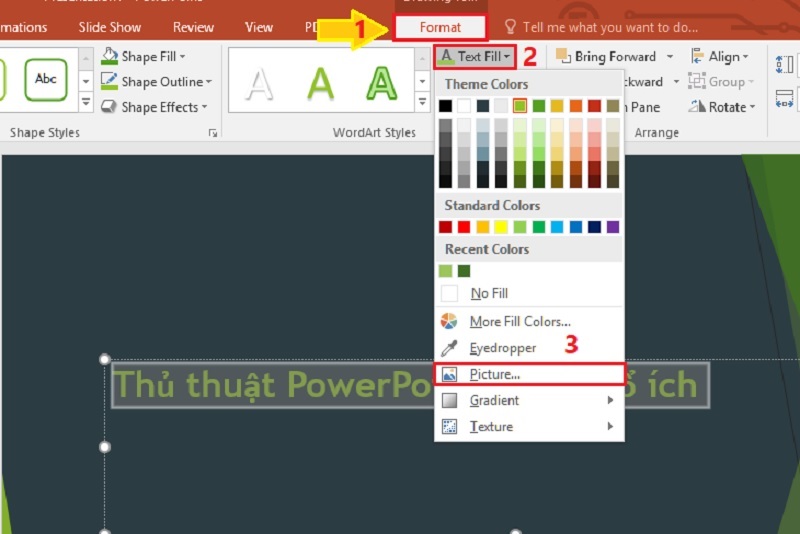Choose the standard yellow color swatch
The height and width of the screenshot is (534, 800).
(501, 226)
